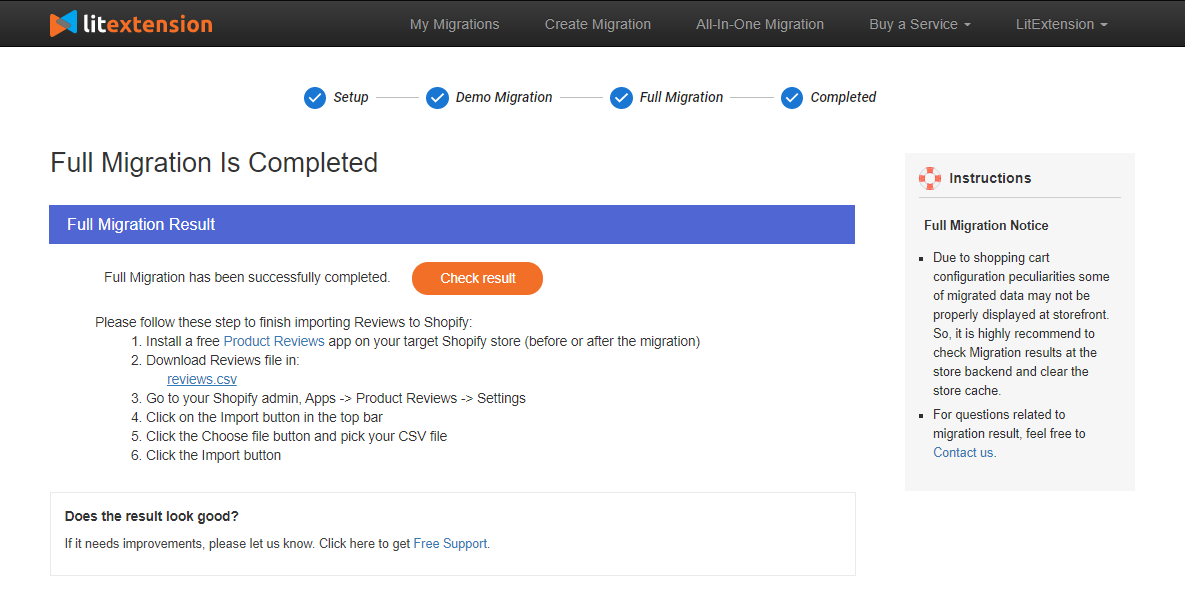Viewport: 1185px width, 598px height.
Task: Click the Demo Migration step checkmark icon
Action: [x=437, y=98]
